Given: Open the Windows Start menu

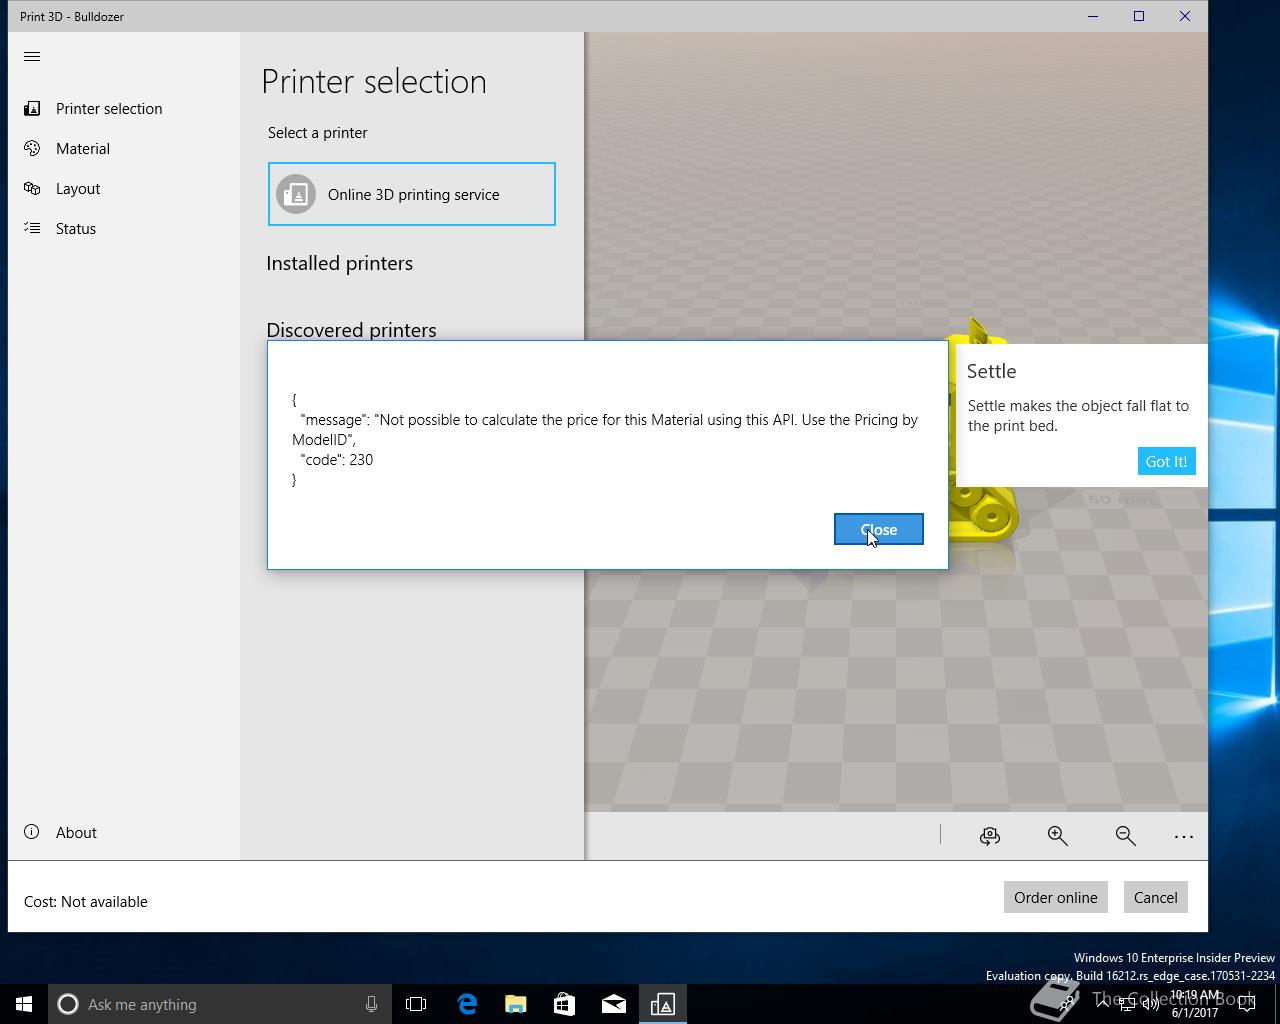Looking at the screenshot, I should coord(24,1004).
